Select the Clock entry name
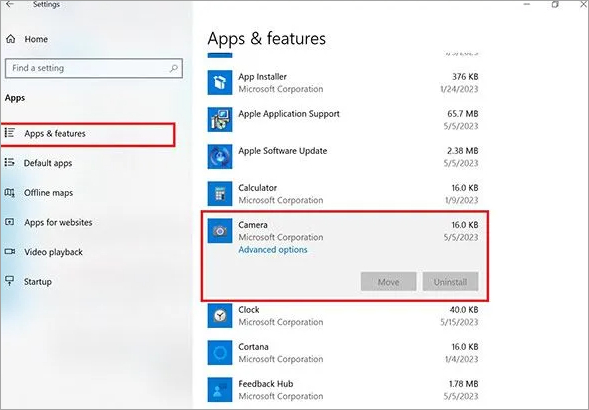Screen dimensions: 589x410 [249, 310]
